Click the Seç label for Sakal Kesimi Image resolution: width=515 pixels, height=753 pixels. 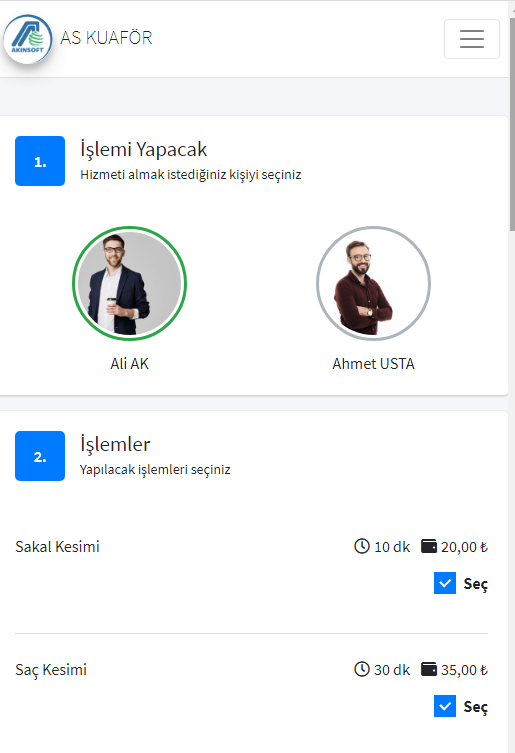coord(476,584)
